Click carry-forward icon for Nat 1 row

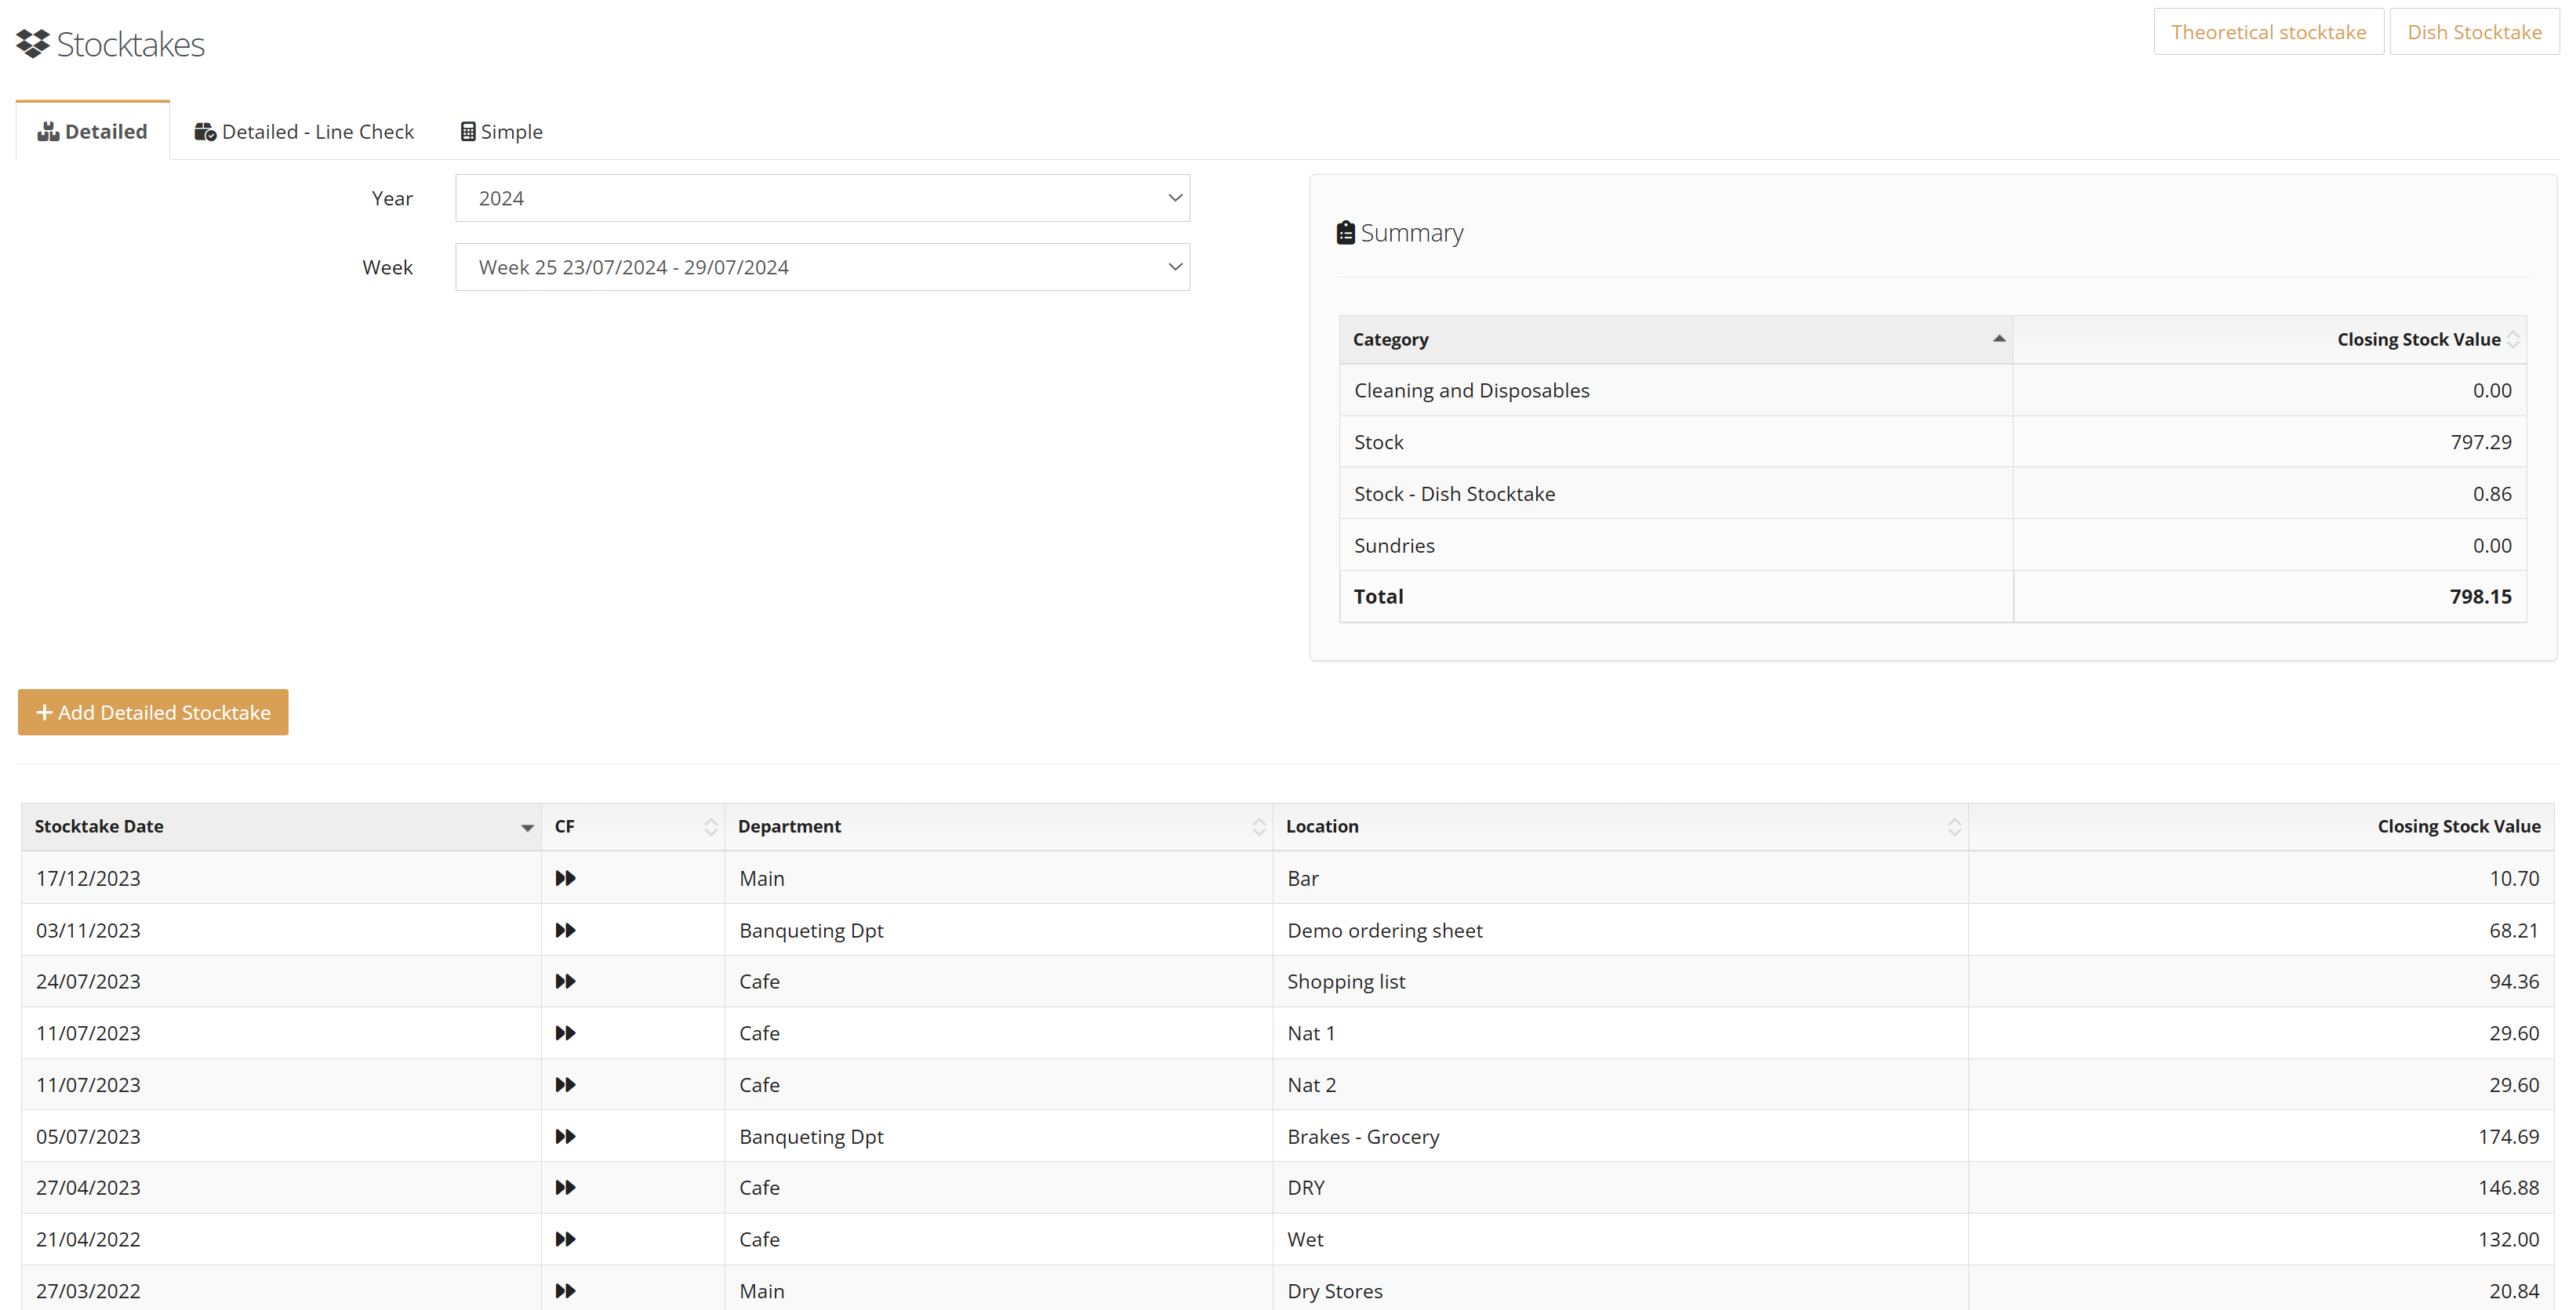tap(565, 1033)
